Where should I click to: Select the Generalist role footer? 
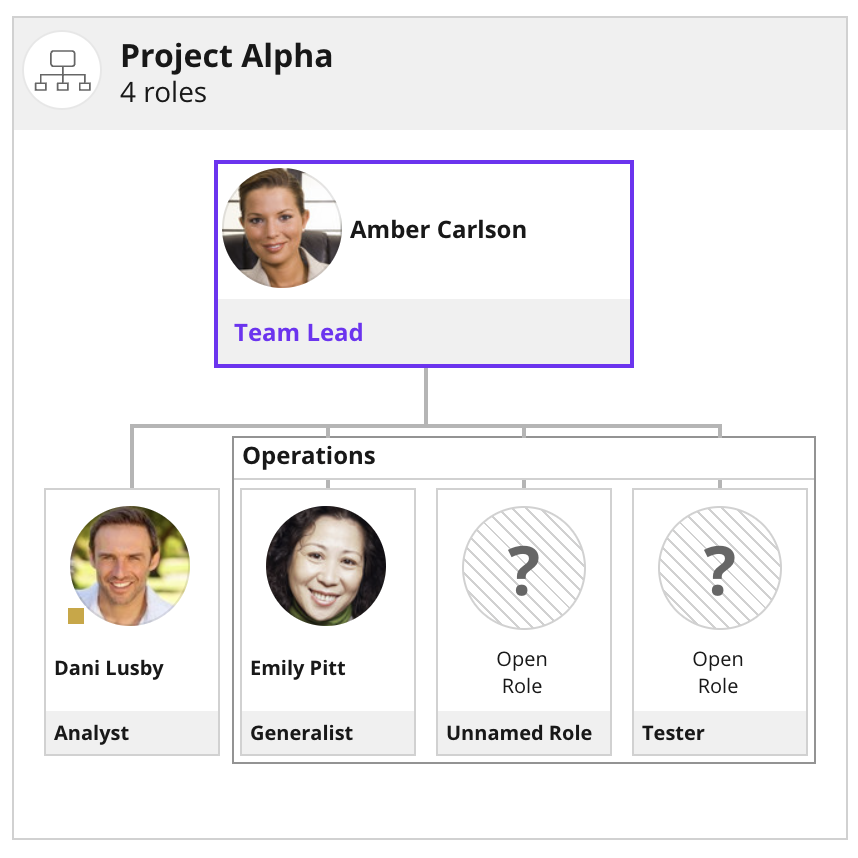coord(328,733)
